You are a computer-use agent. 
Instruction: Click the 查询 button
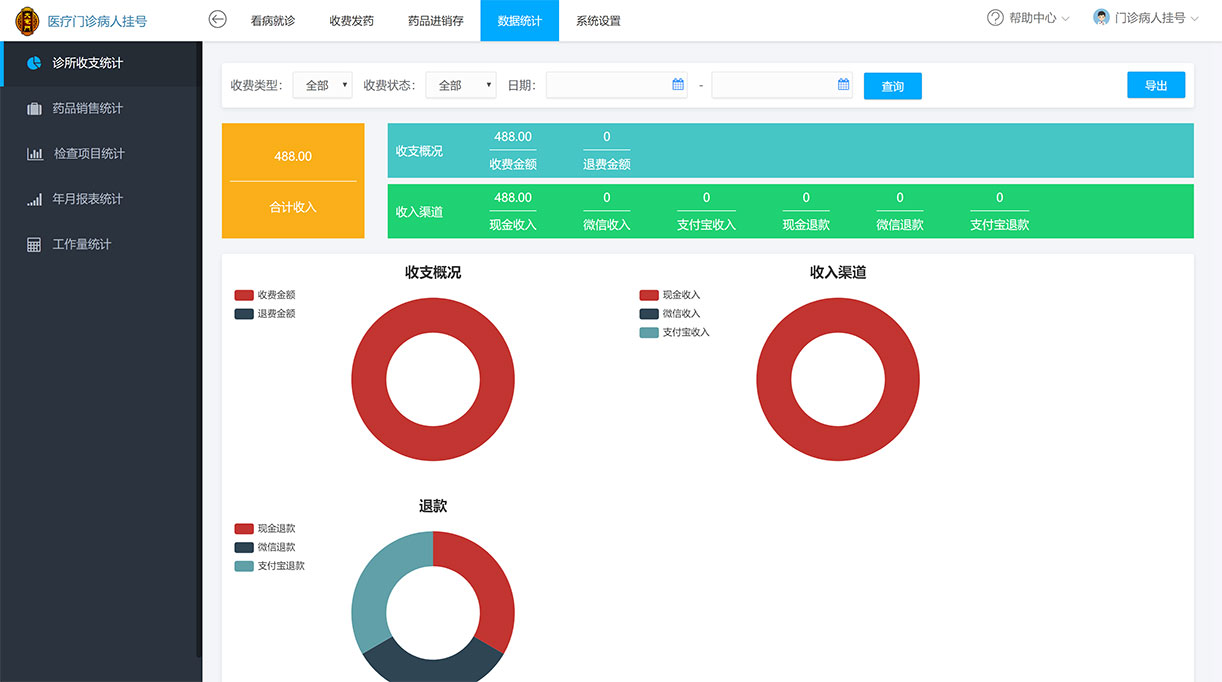click(x=892, y=87)
